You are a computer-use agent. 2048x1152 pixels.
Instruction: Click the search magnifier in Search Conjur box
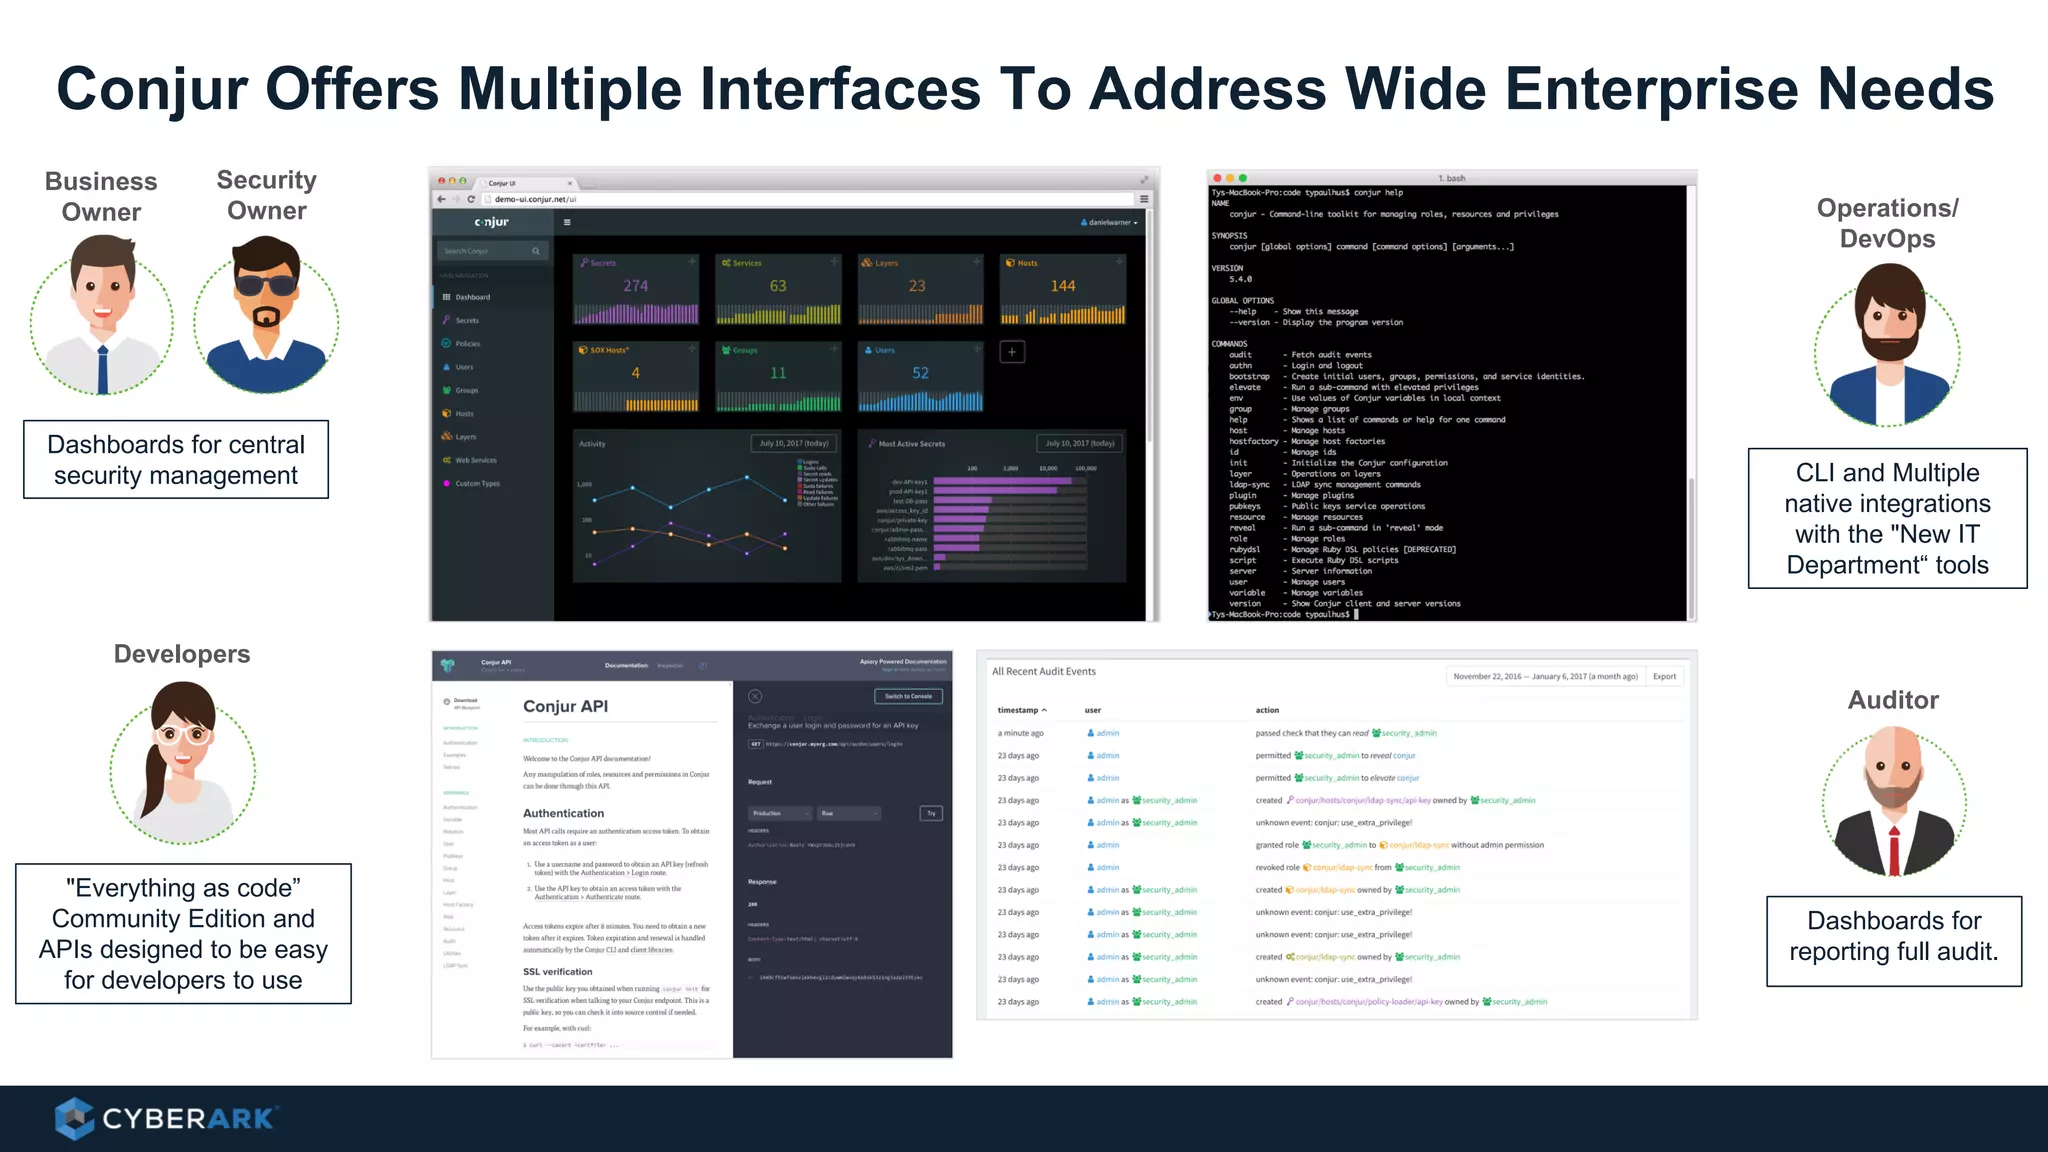536,251
